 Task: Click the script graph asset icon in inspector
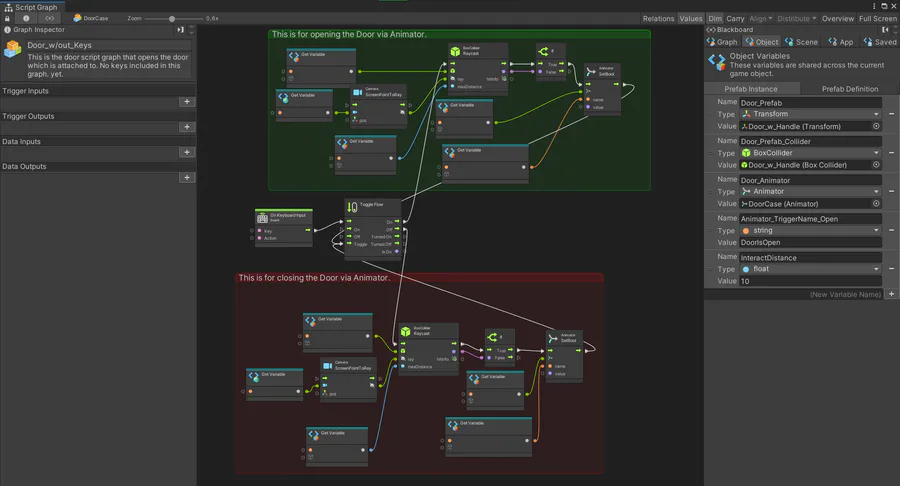click(x=12, y=49)
